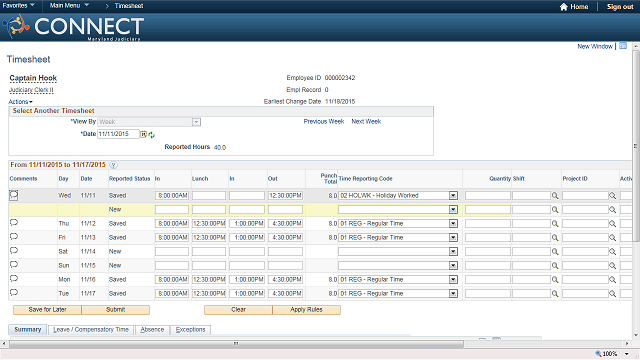Expand the Actions menu under Judiciary Clerk II

click(20, 102)
